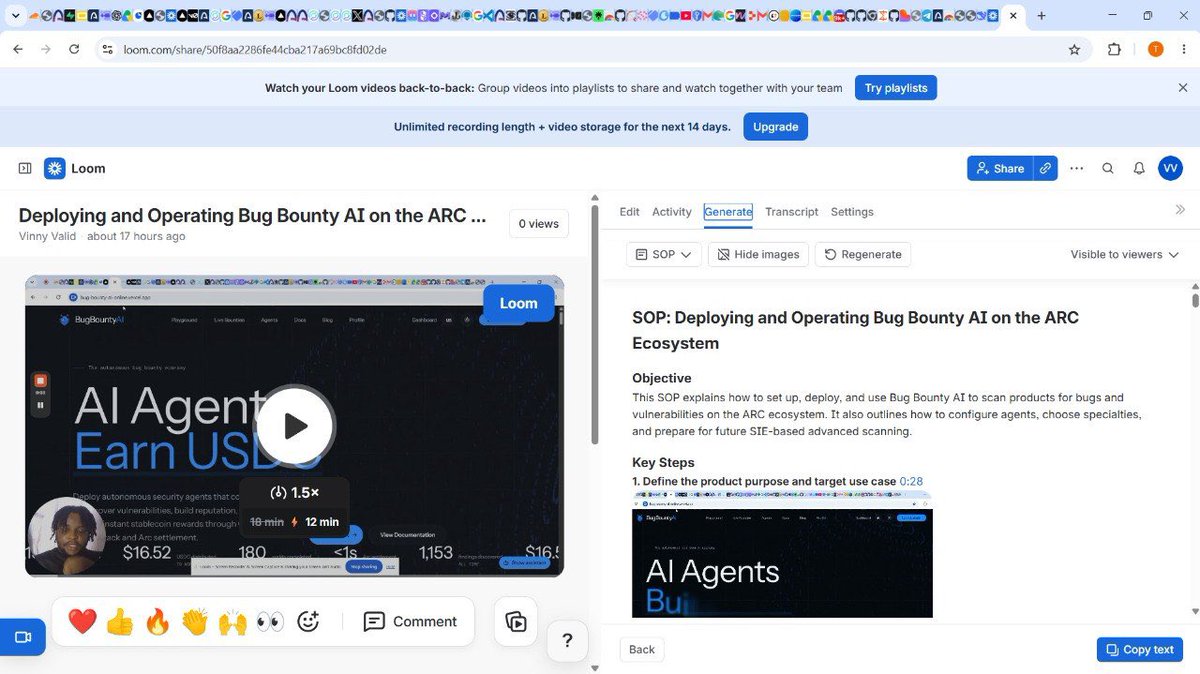Click the Copy text button
The height and width of the screenshot is (674, 1200).
coord(1140,650)
